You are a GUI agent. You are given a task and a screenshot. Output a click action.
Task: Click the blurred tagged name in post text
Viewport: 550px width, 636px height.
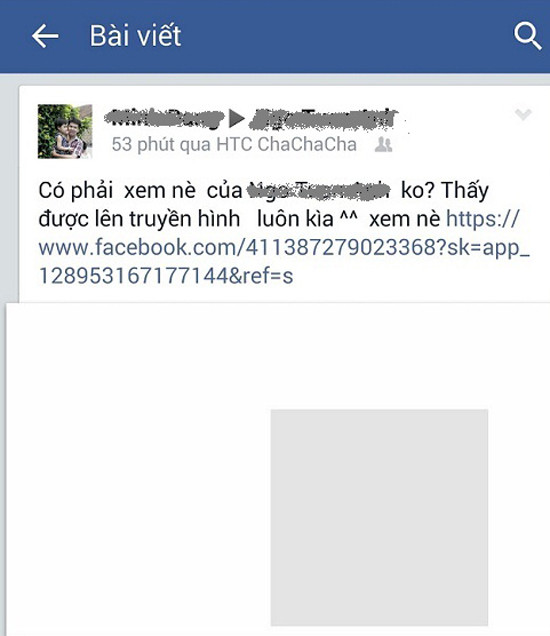tap(318, 190)
